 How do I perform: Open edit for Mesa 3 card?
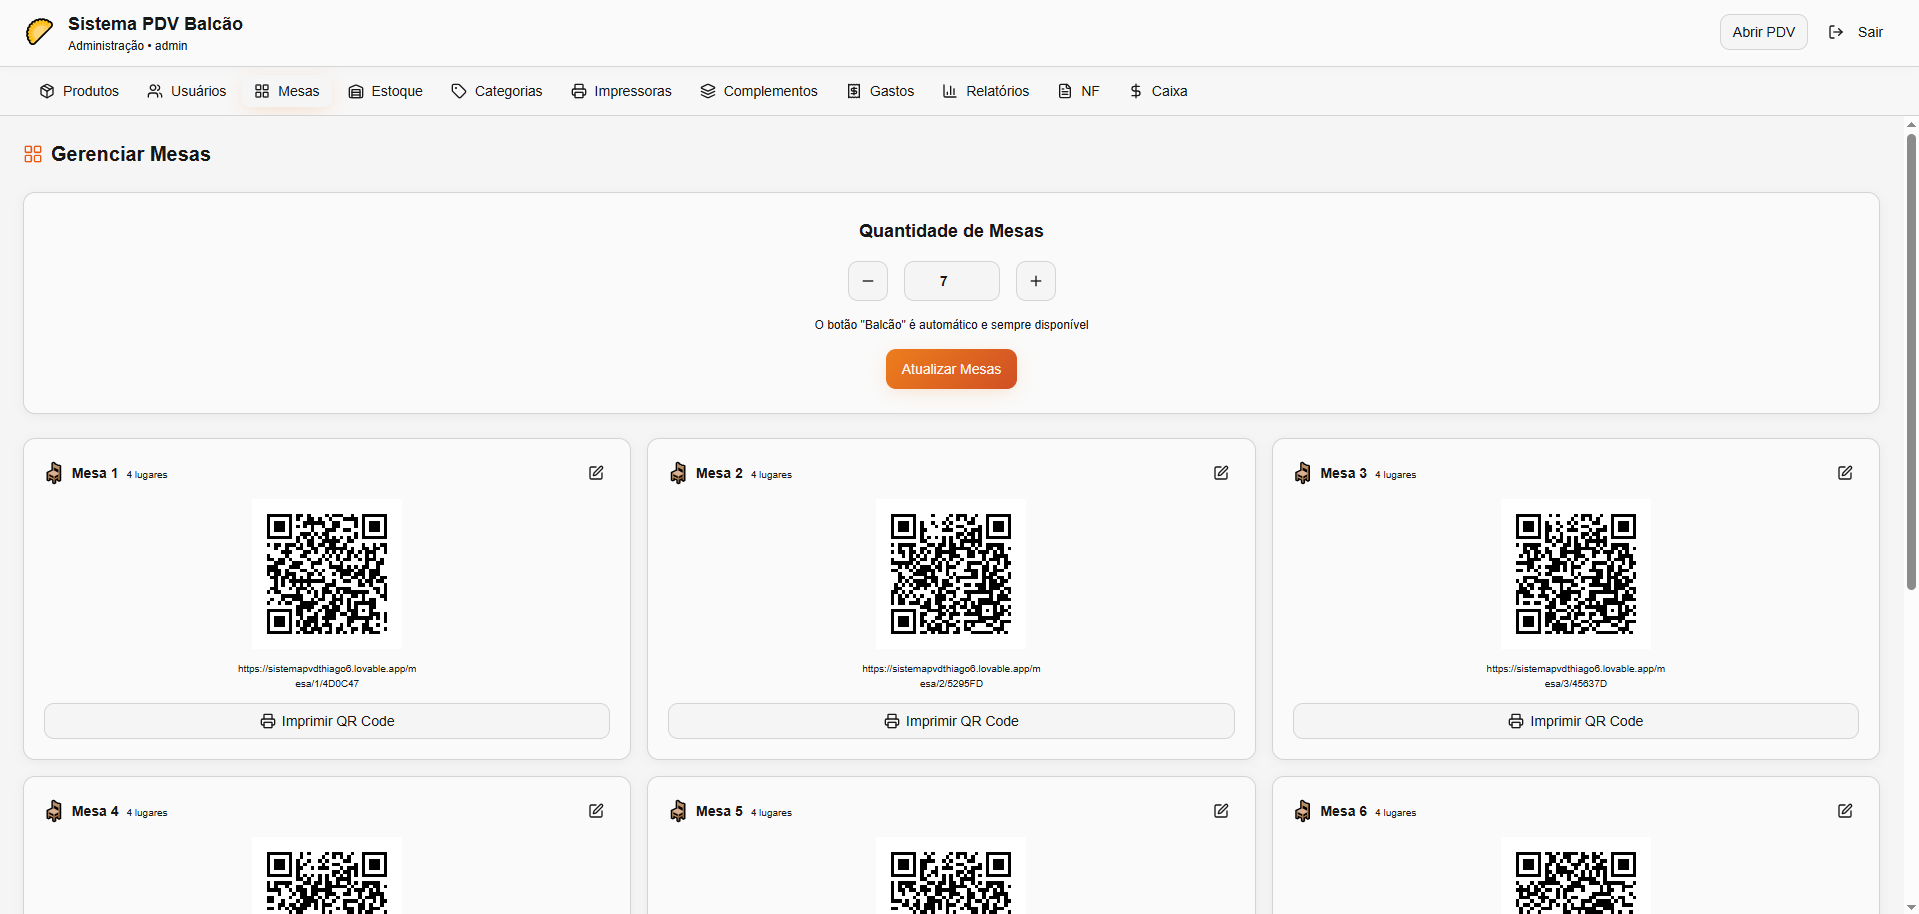pyautogui.click(x=1844, y=473)
